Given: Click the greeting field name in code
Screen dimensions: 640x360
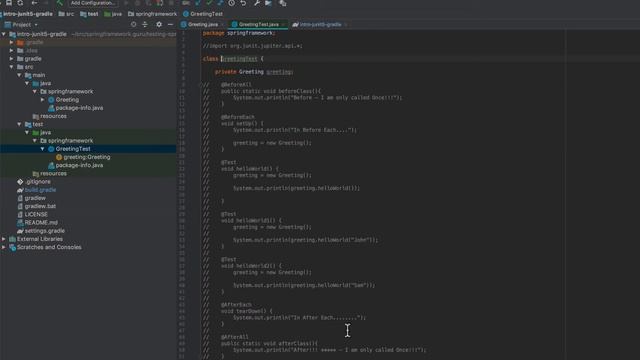Looking at the screenshot, I should [278, 72].
